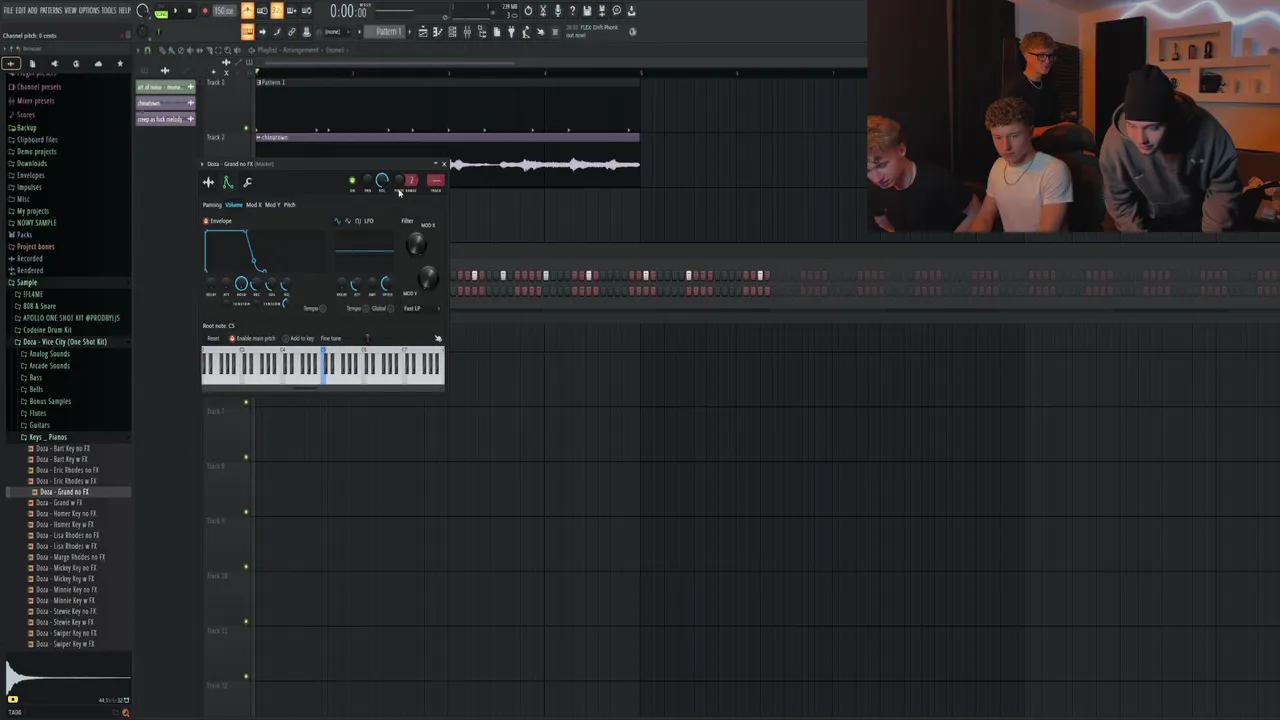Viewport: 1280px width, 720px height.
Task: Expand the Packs folder in browser
Action: point(21,235)
